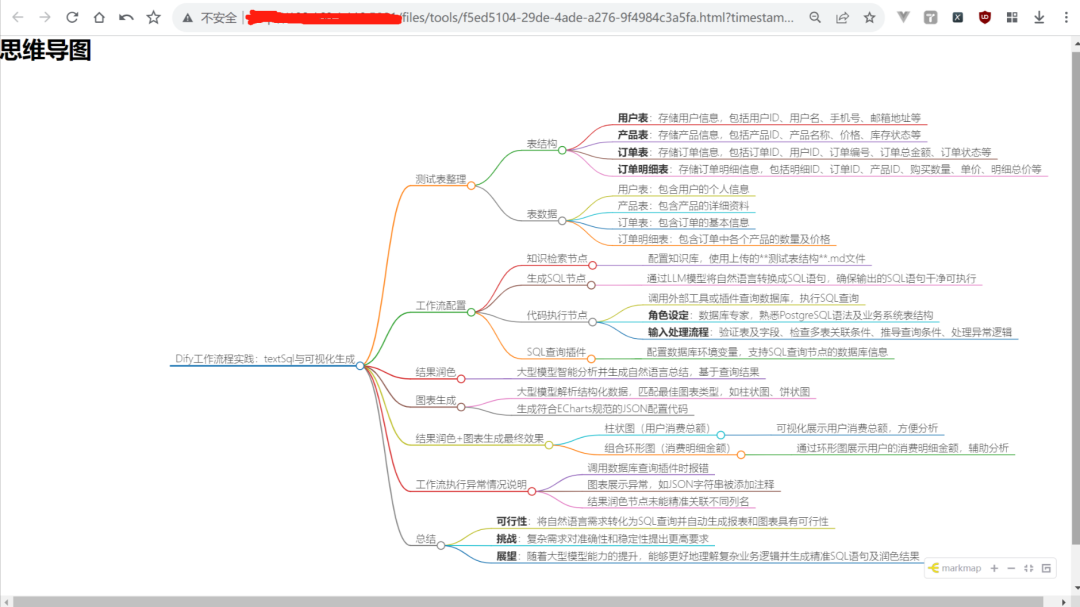Open the dark X extension icon
Screen dimensions: 1080x607
(957, 17)
